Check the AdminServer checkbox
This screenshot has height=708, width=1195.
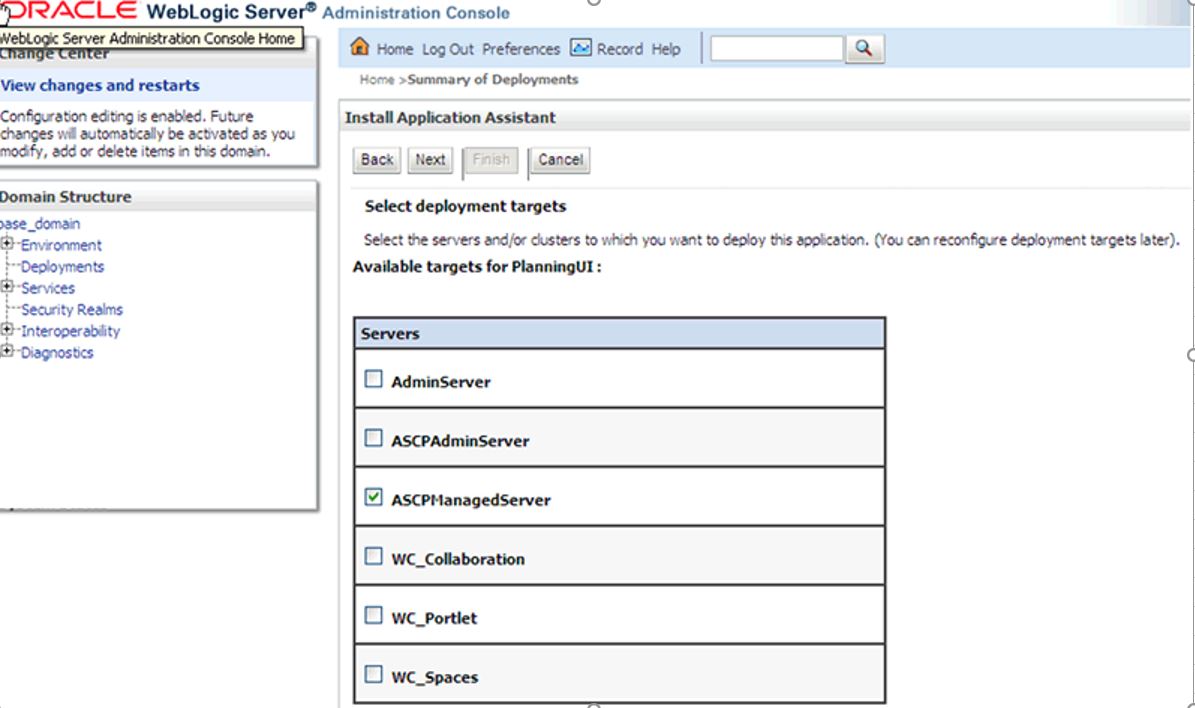pos(373,379)
